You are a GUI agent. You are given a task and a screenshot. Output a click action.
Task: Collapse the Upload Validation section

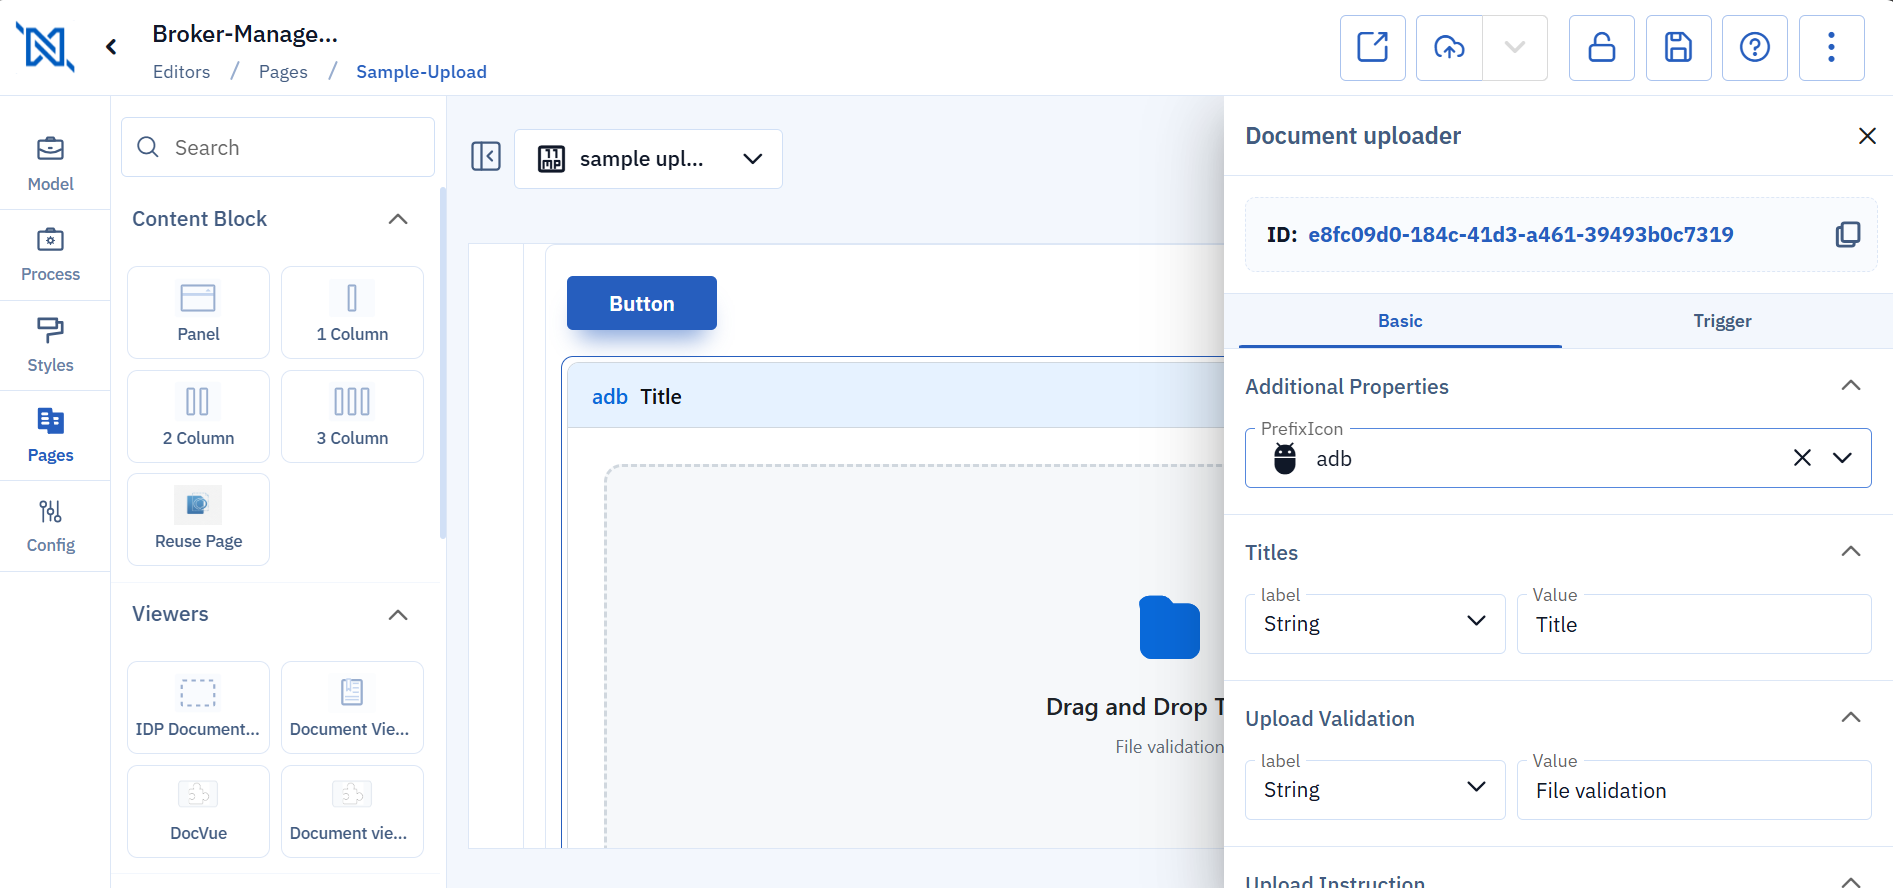click(1850, 718)
